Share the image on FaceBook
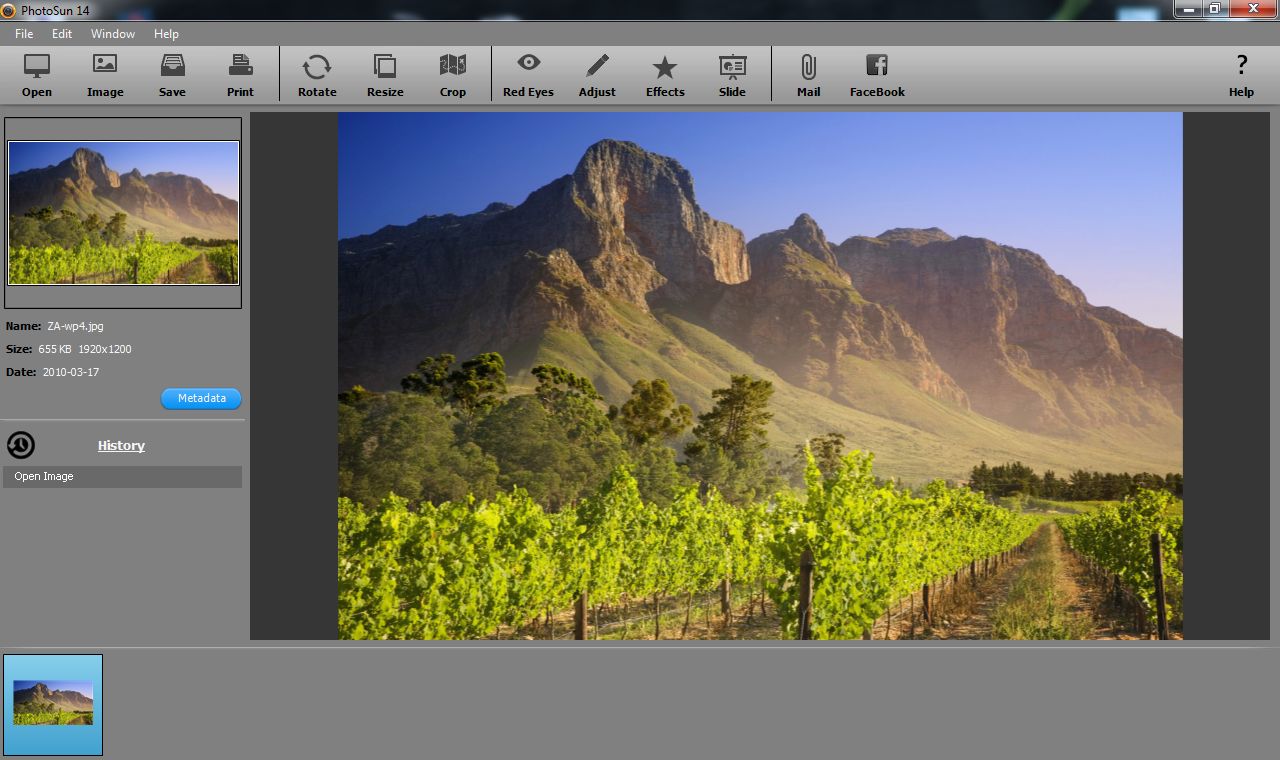The height and width of the screenshot is (760, 1280). 876,74
